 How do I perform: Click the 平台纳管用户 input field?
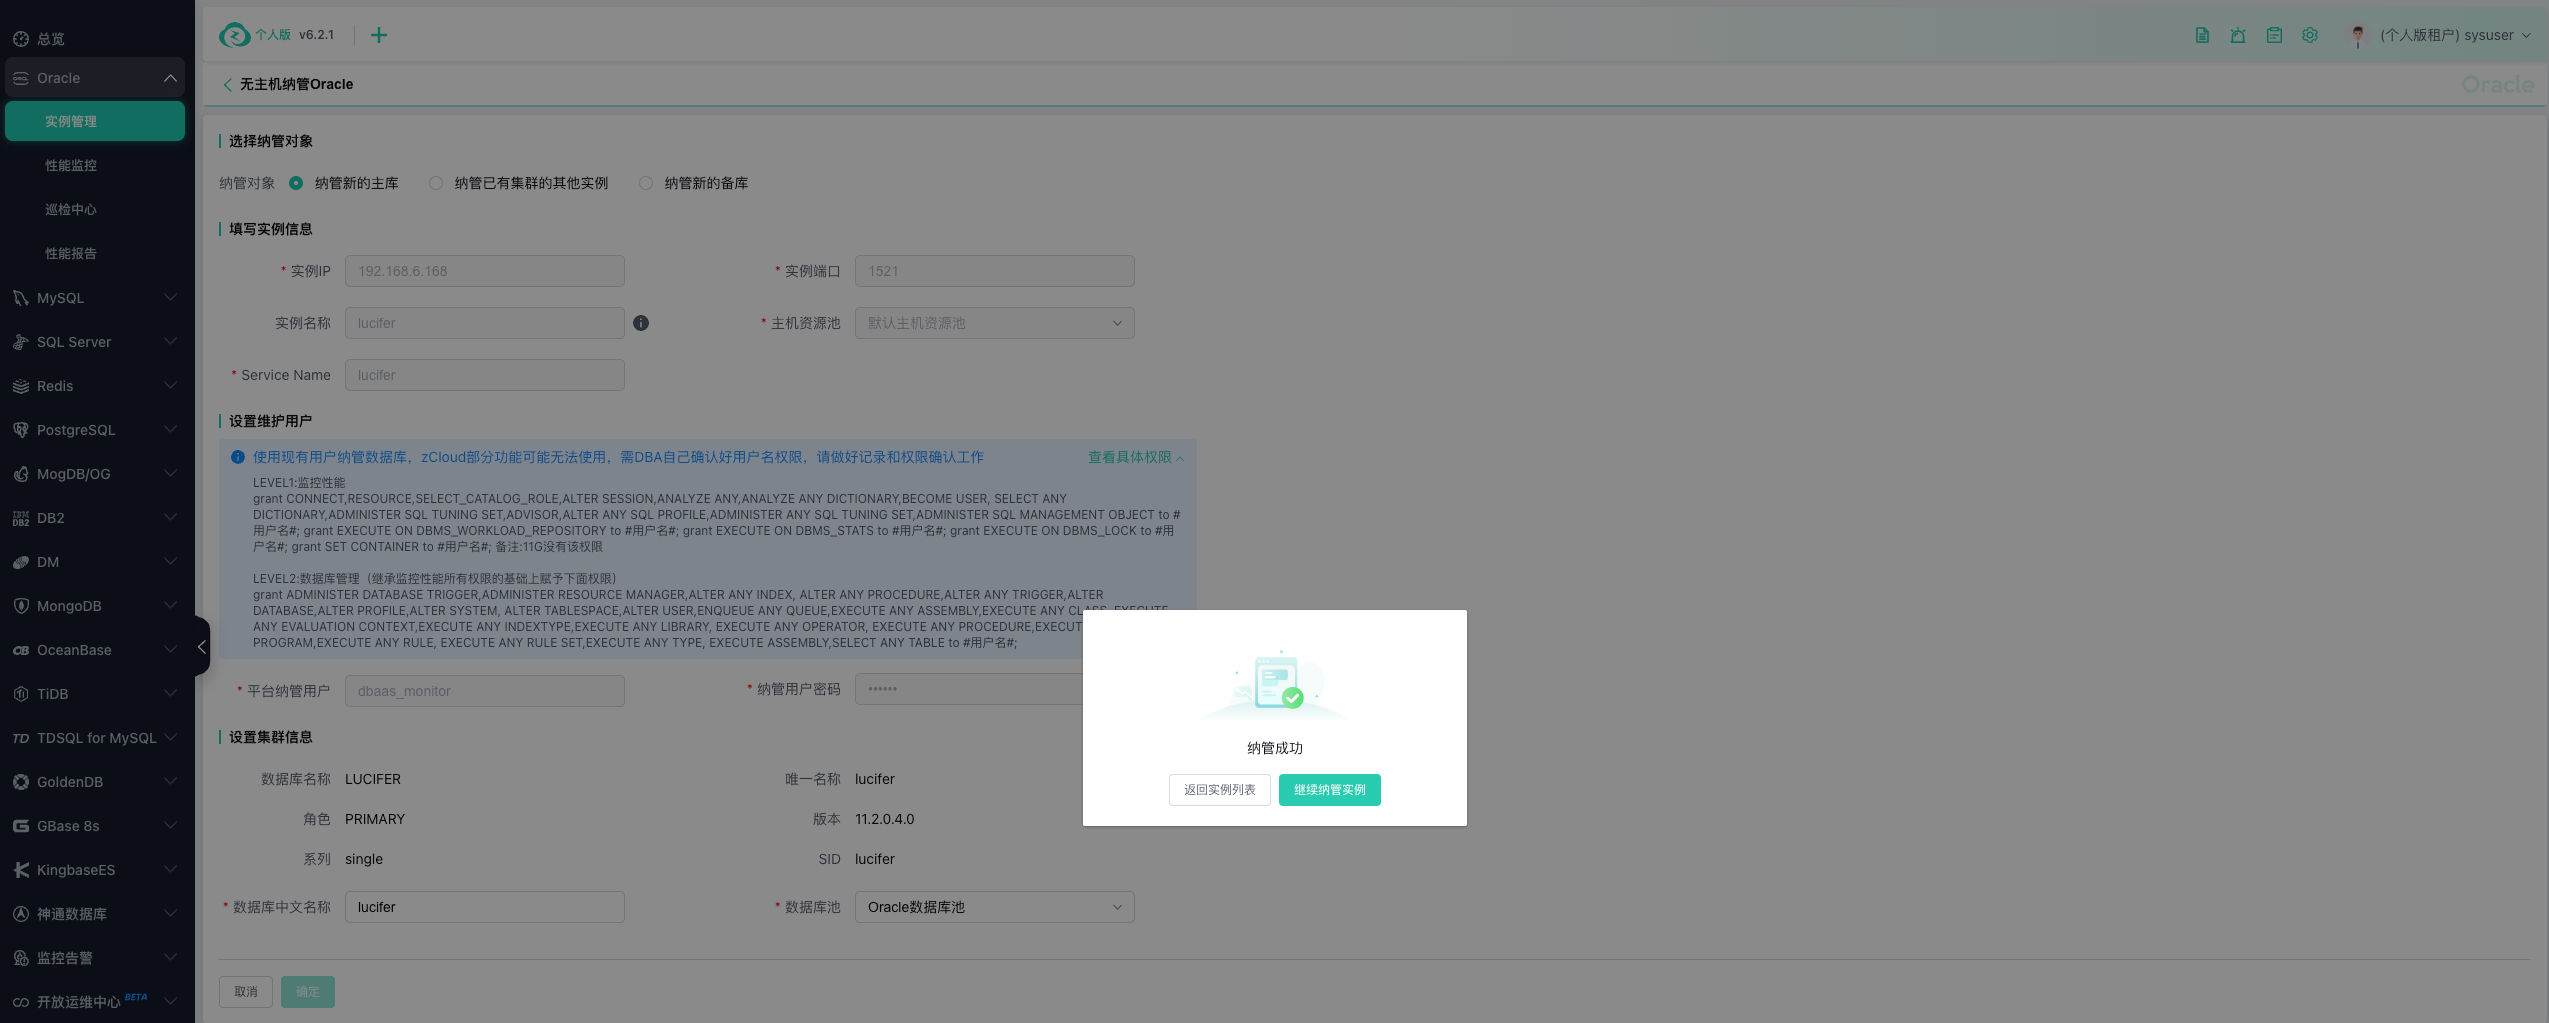click(x=485, y=691)
